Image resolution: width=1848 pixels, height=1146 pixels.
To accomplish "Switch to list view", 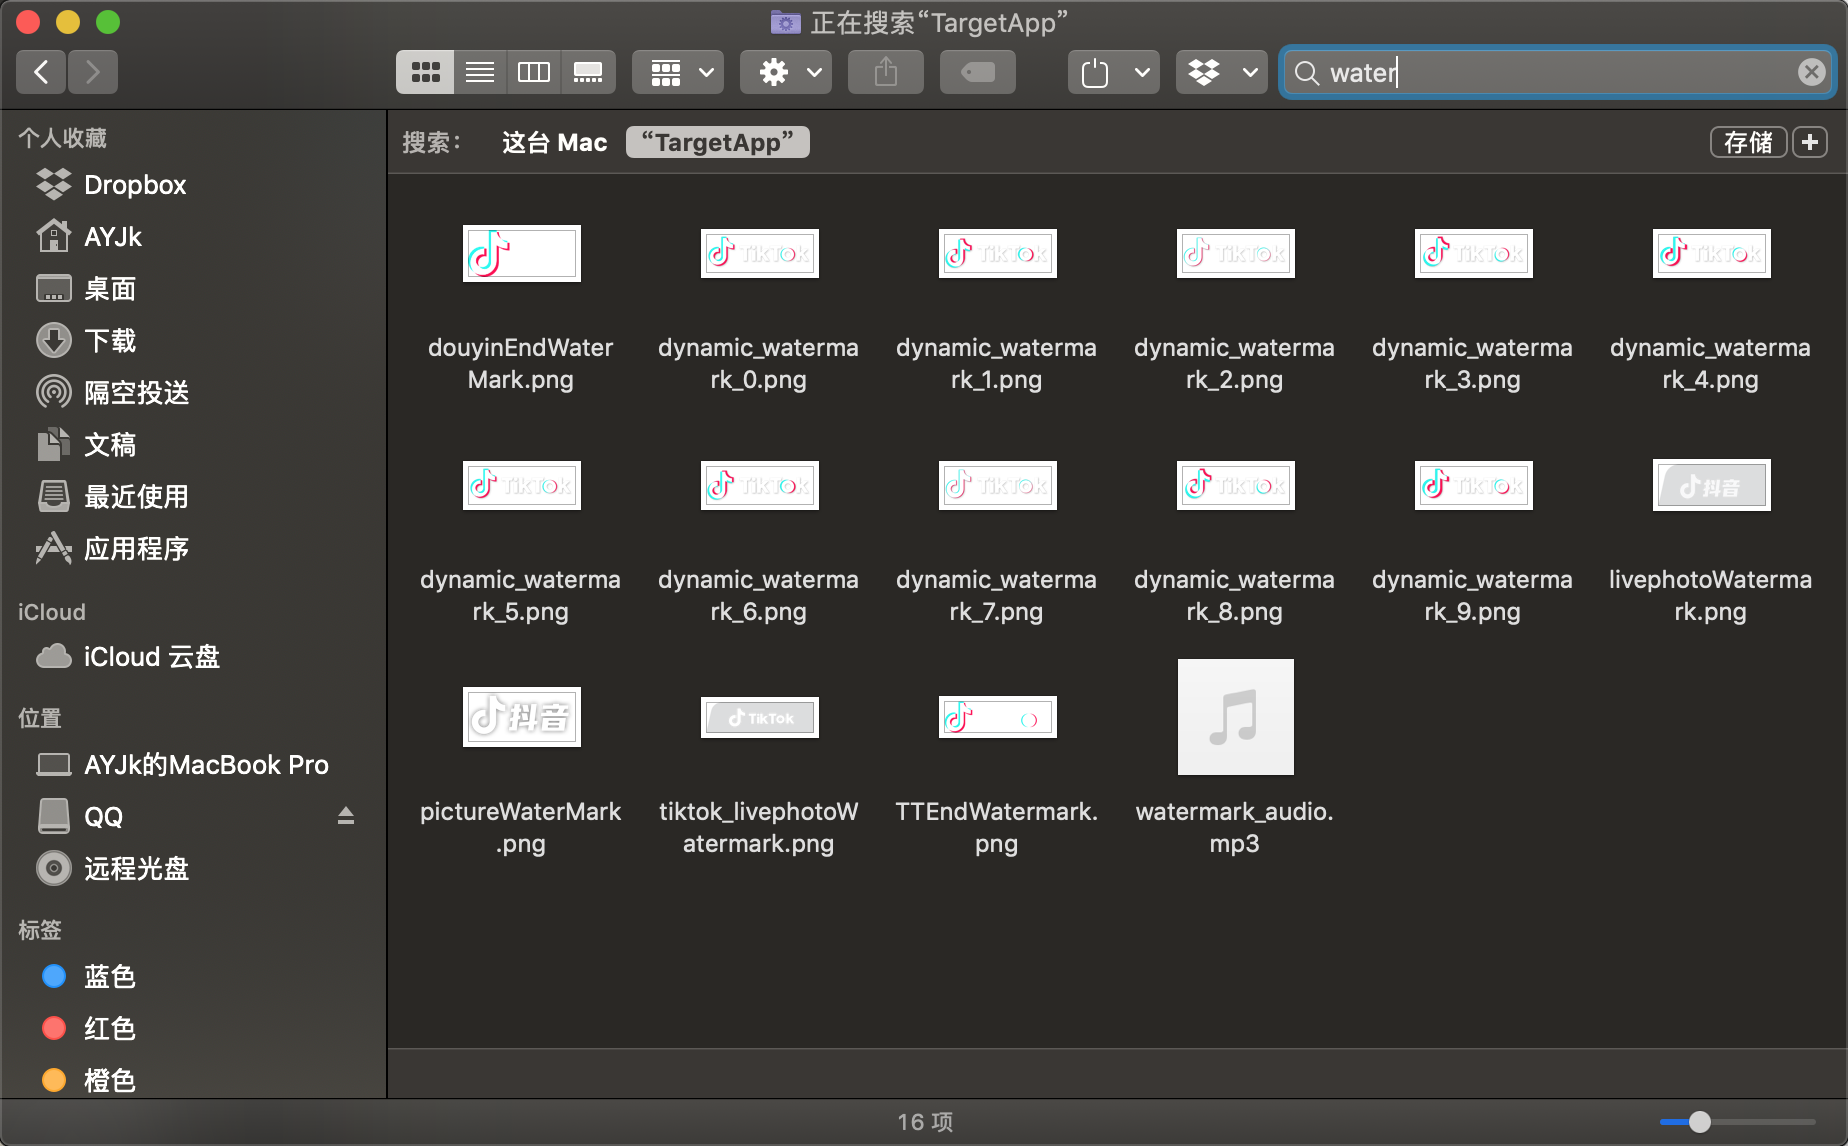I will click(480, 72).
